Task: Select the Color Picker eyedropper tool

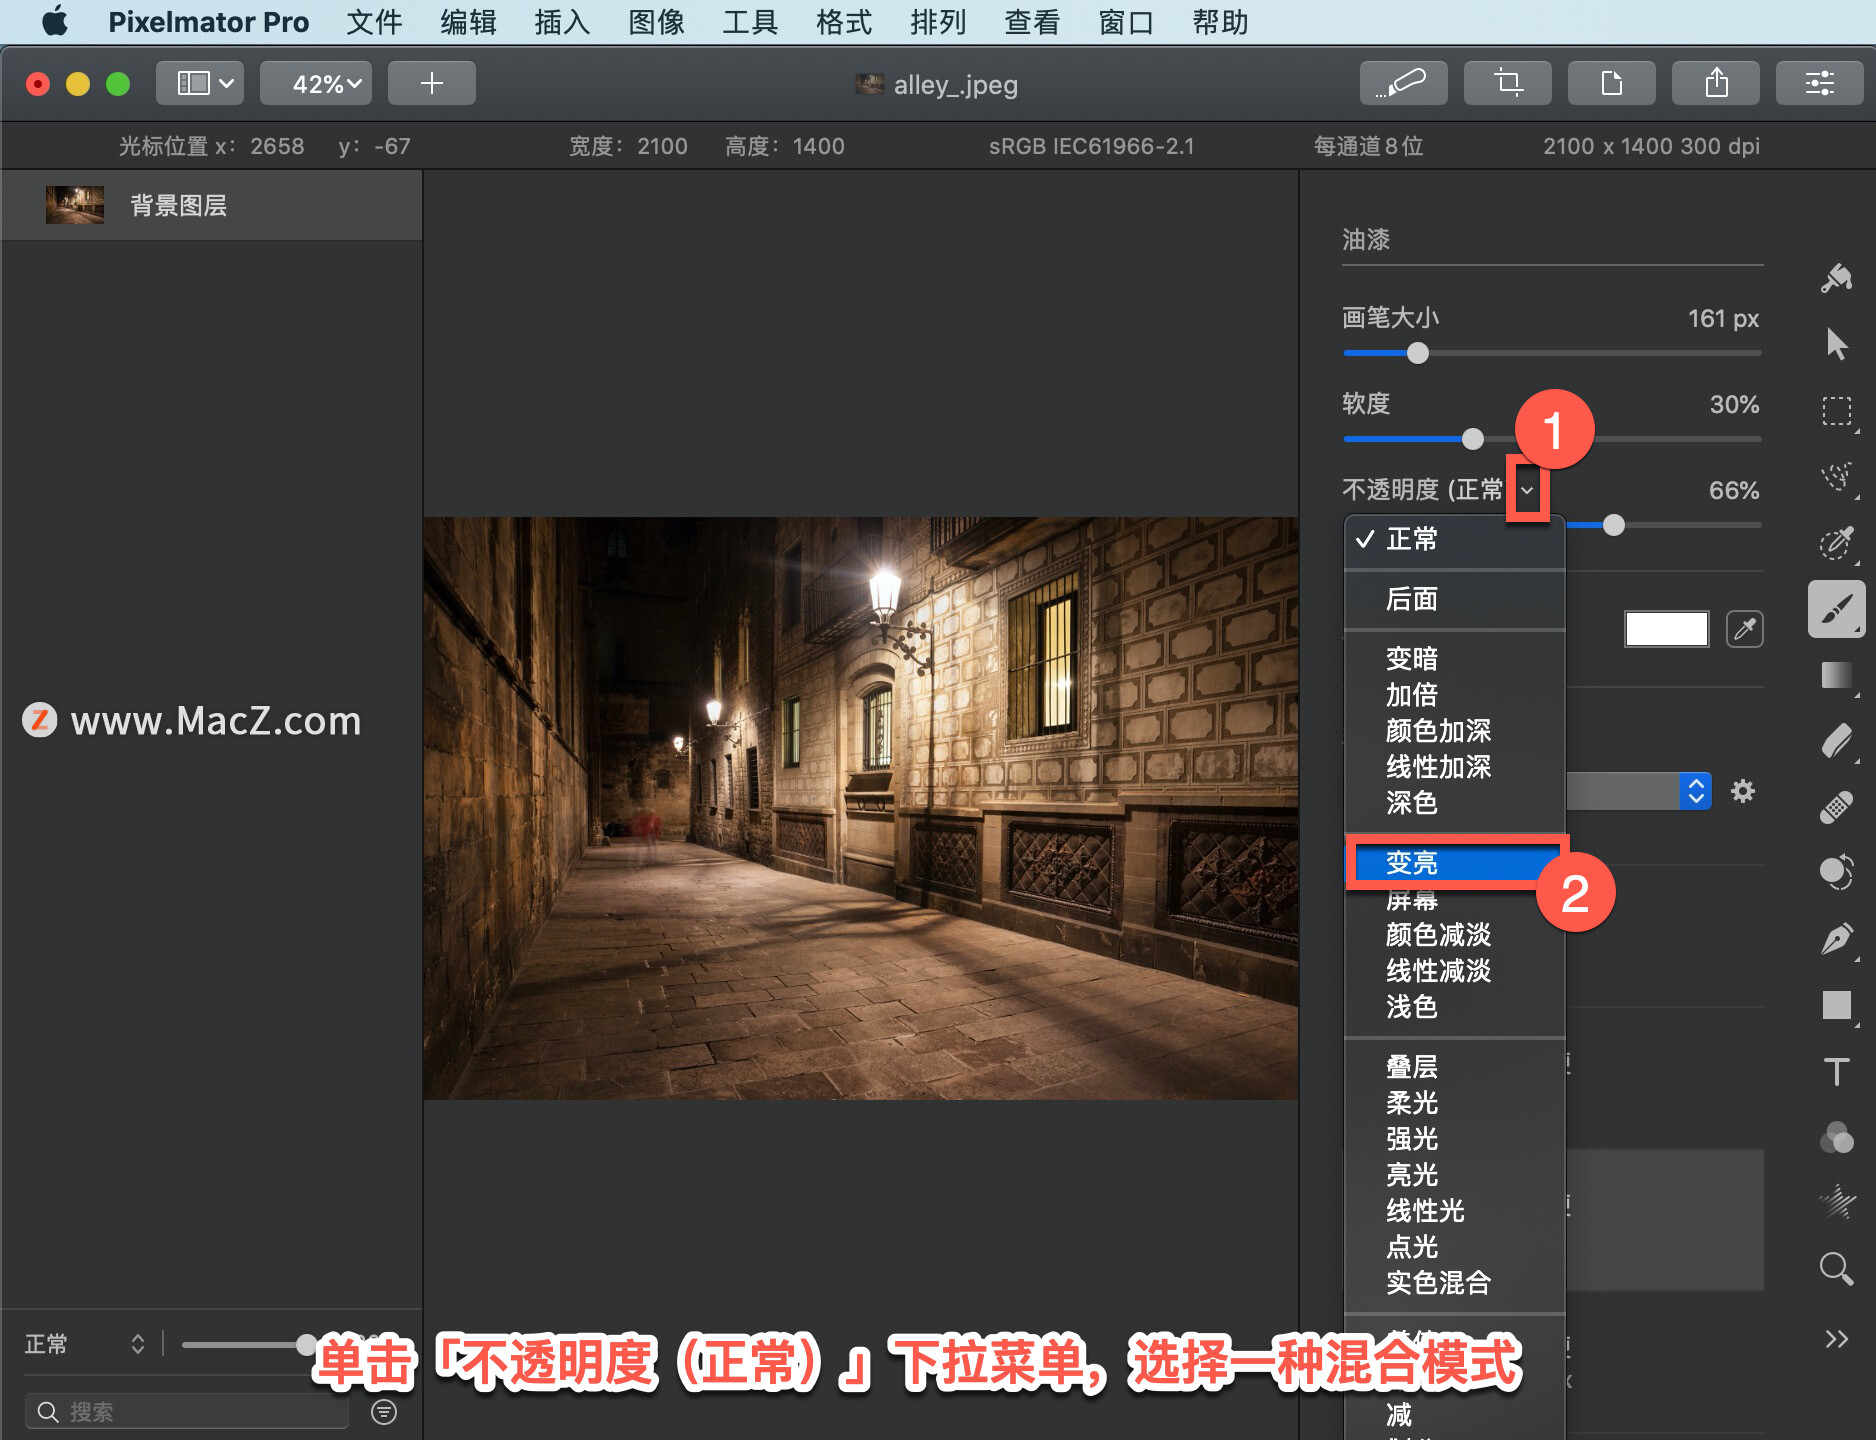Action: coord(1836,543)
